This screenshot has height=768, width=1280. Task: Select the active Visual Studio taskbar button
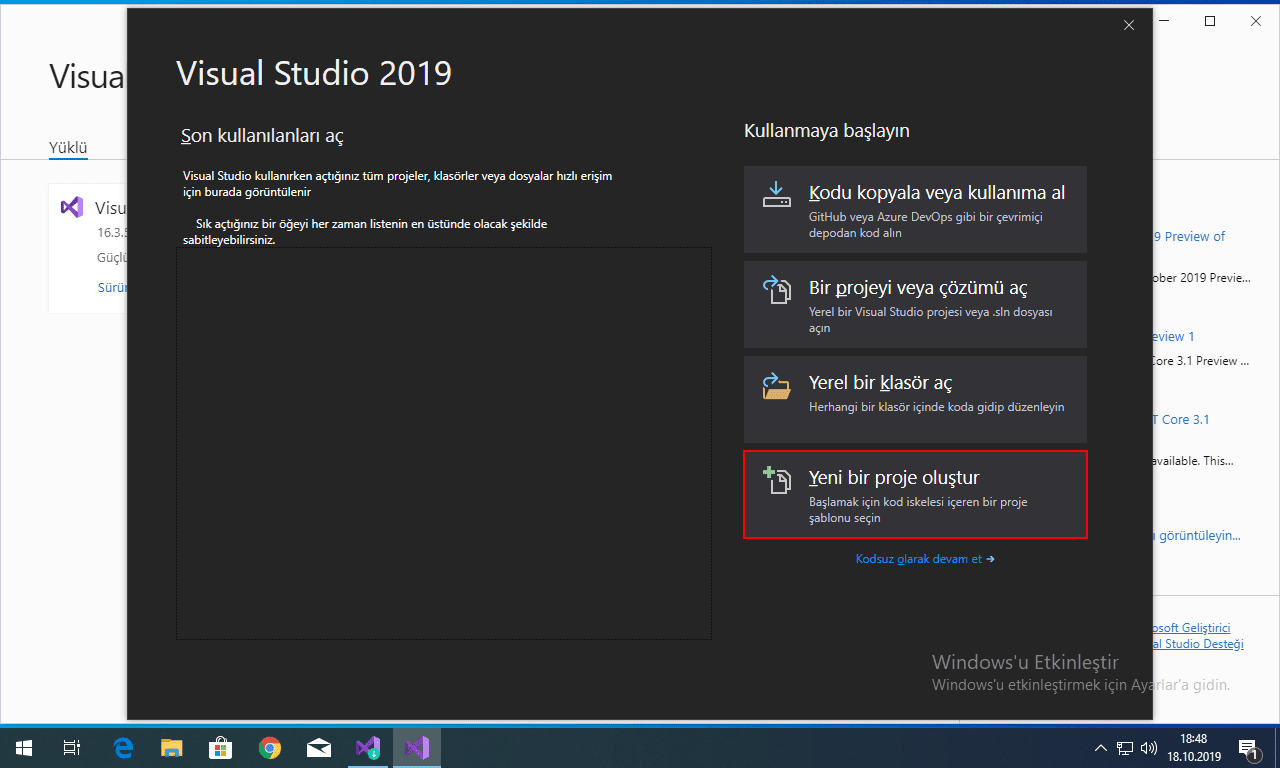click(417, 748)
